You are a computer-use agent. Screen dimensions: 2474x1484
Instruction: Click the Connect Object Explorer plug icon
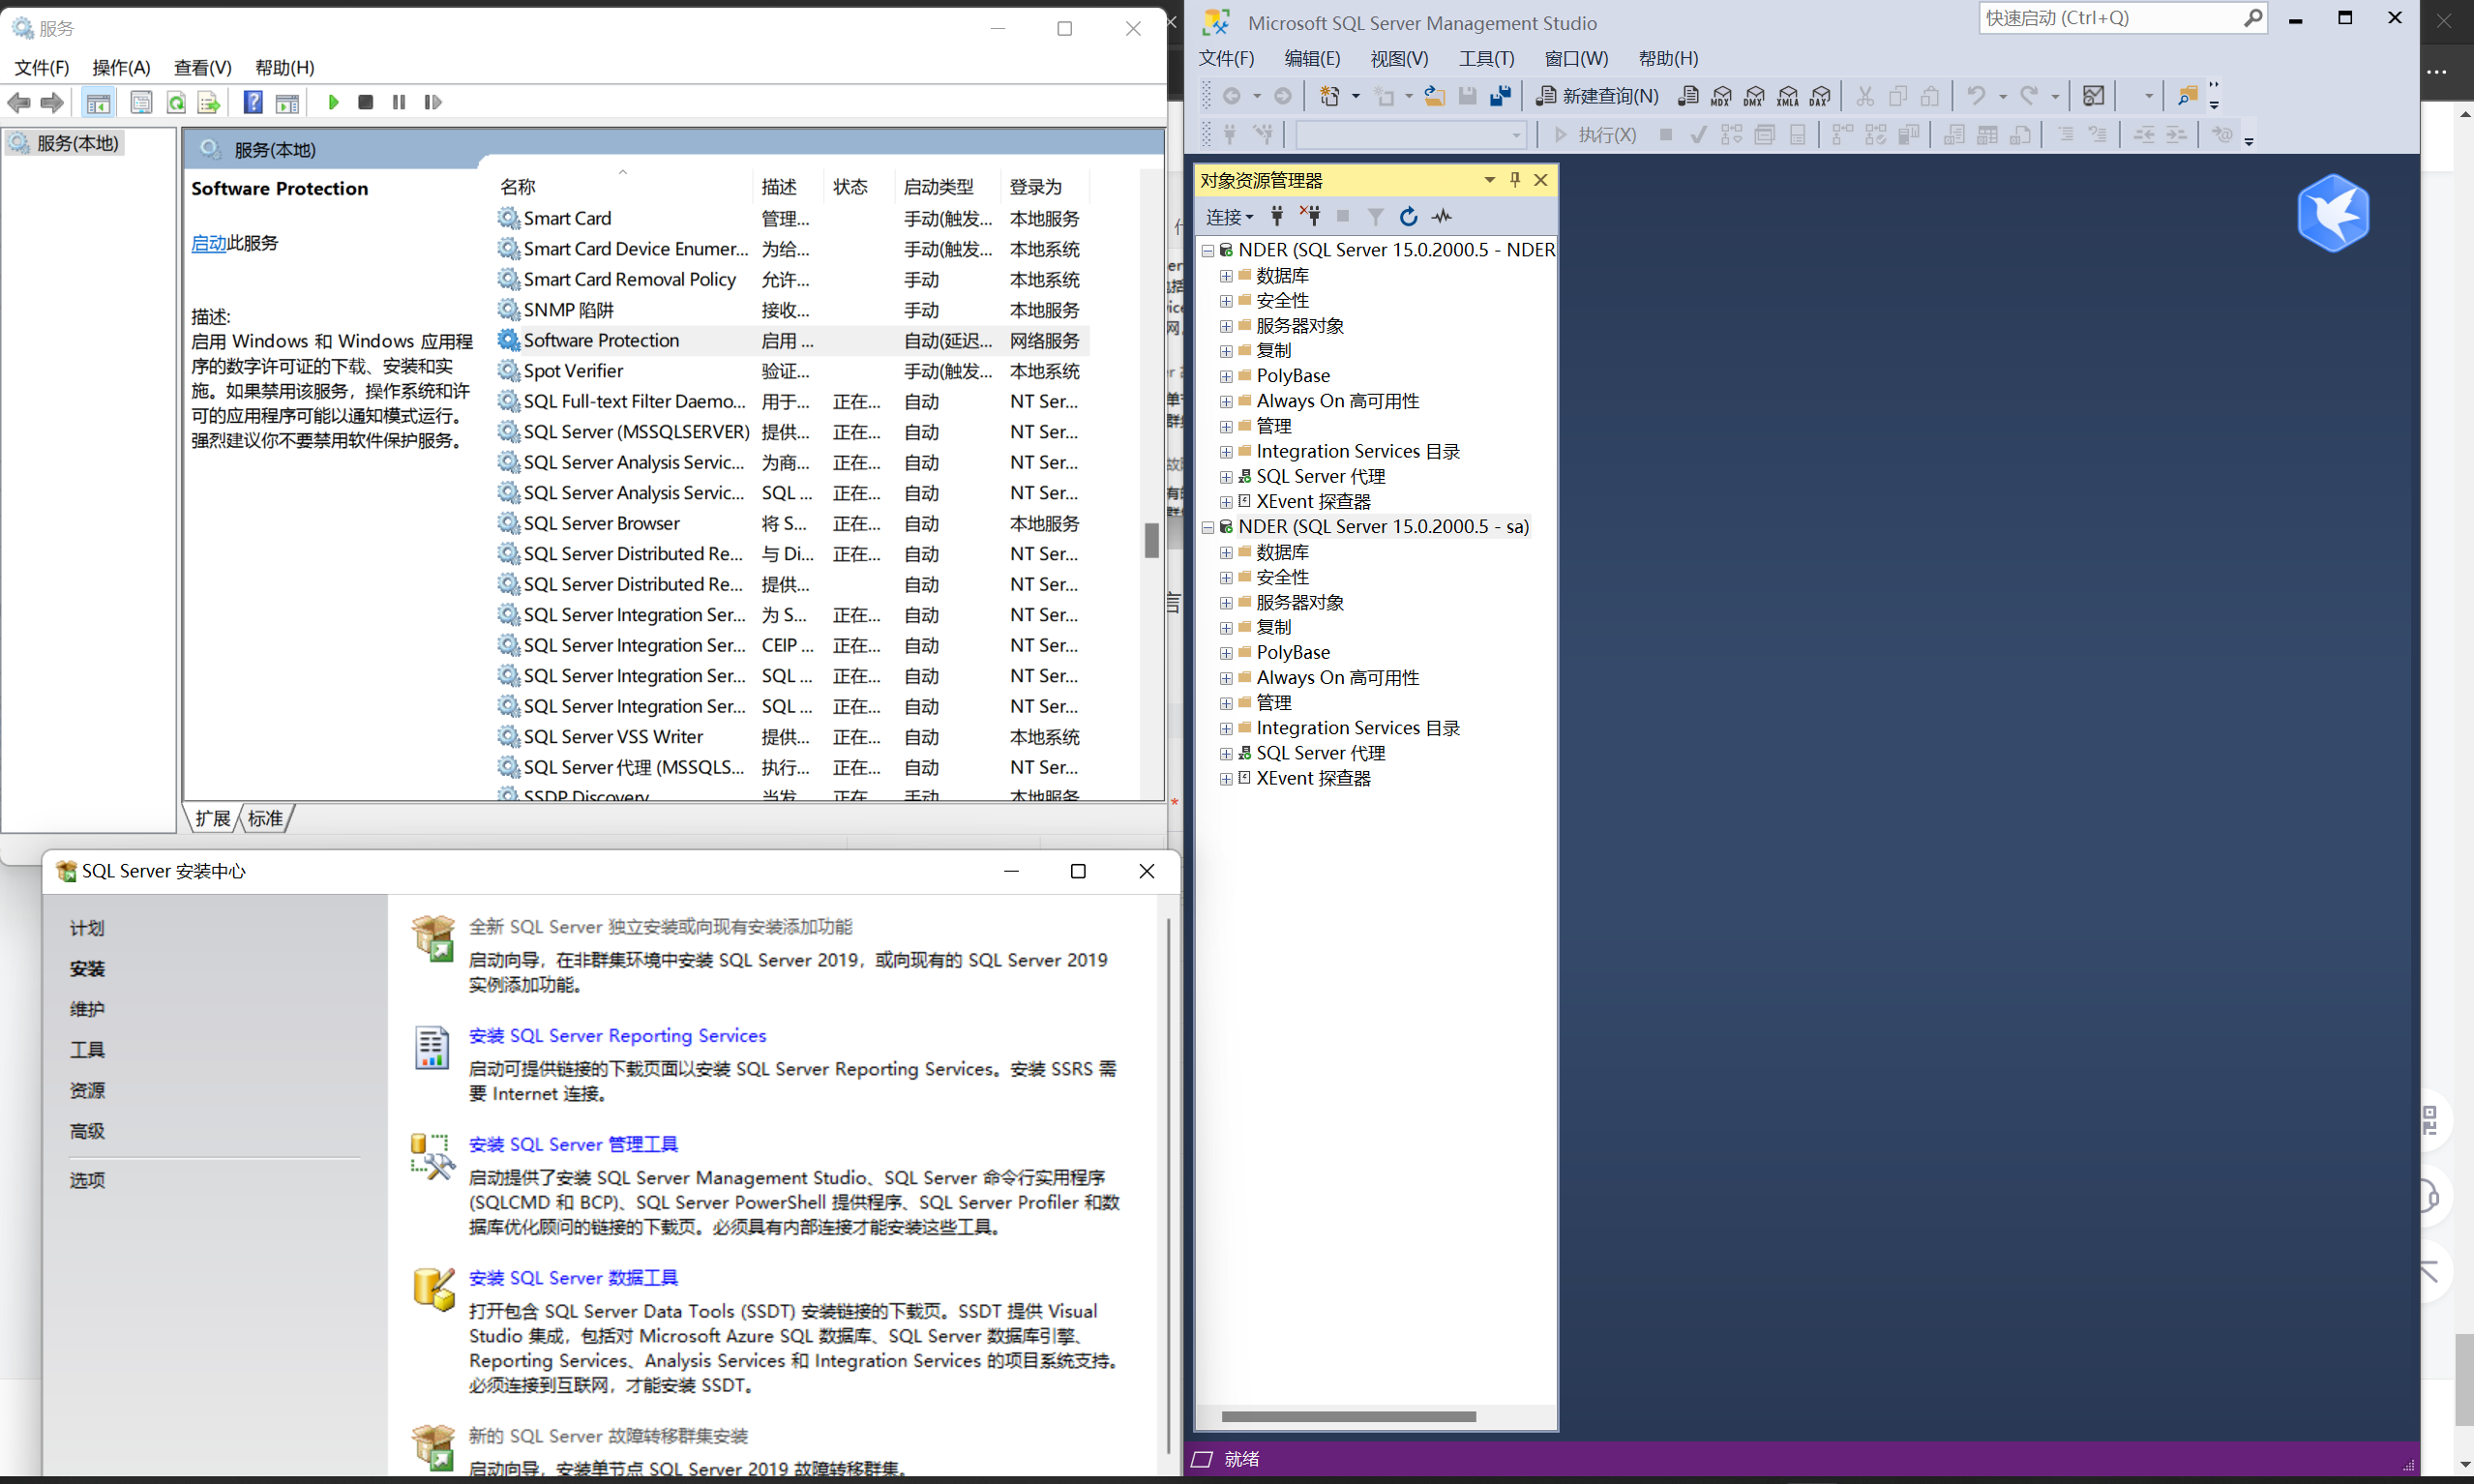point(1277,216)
